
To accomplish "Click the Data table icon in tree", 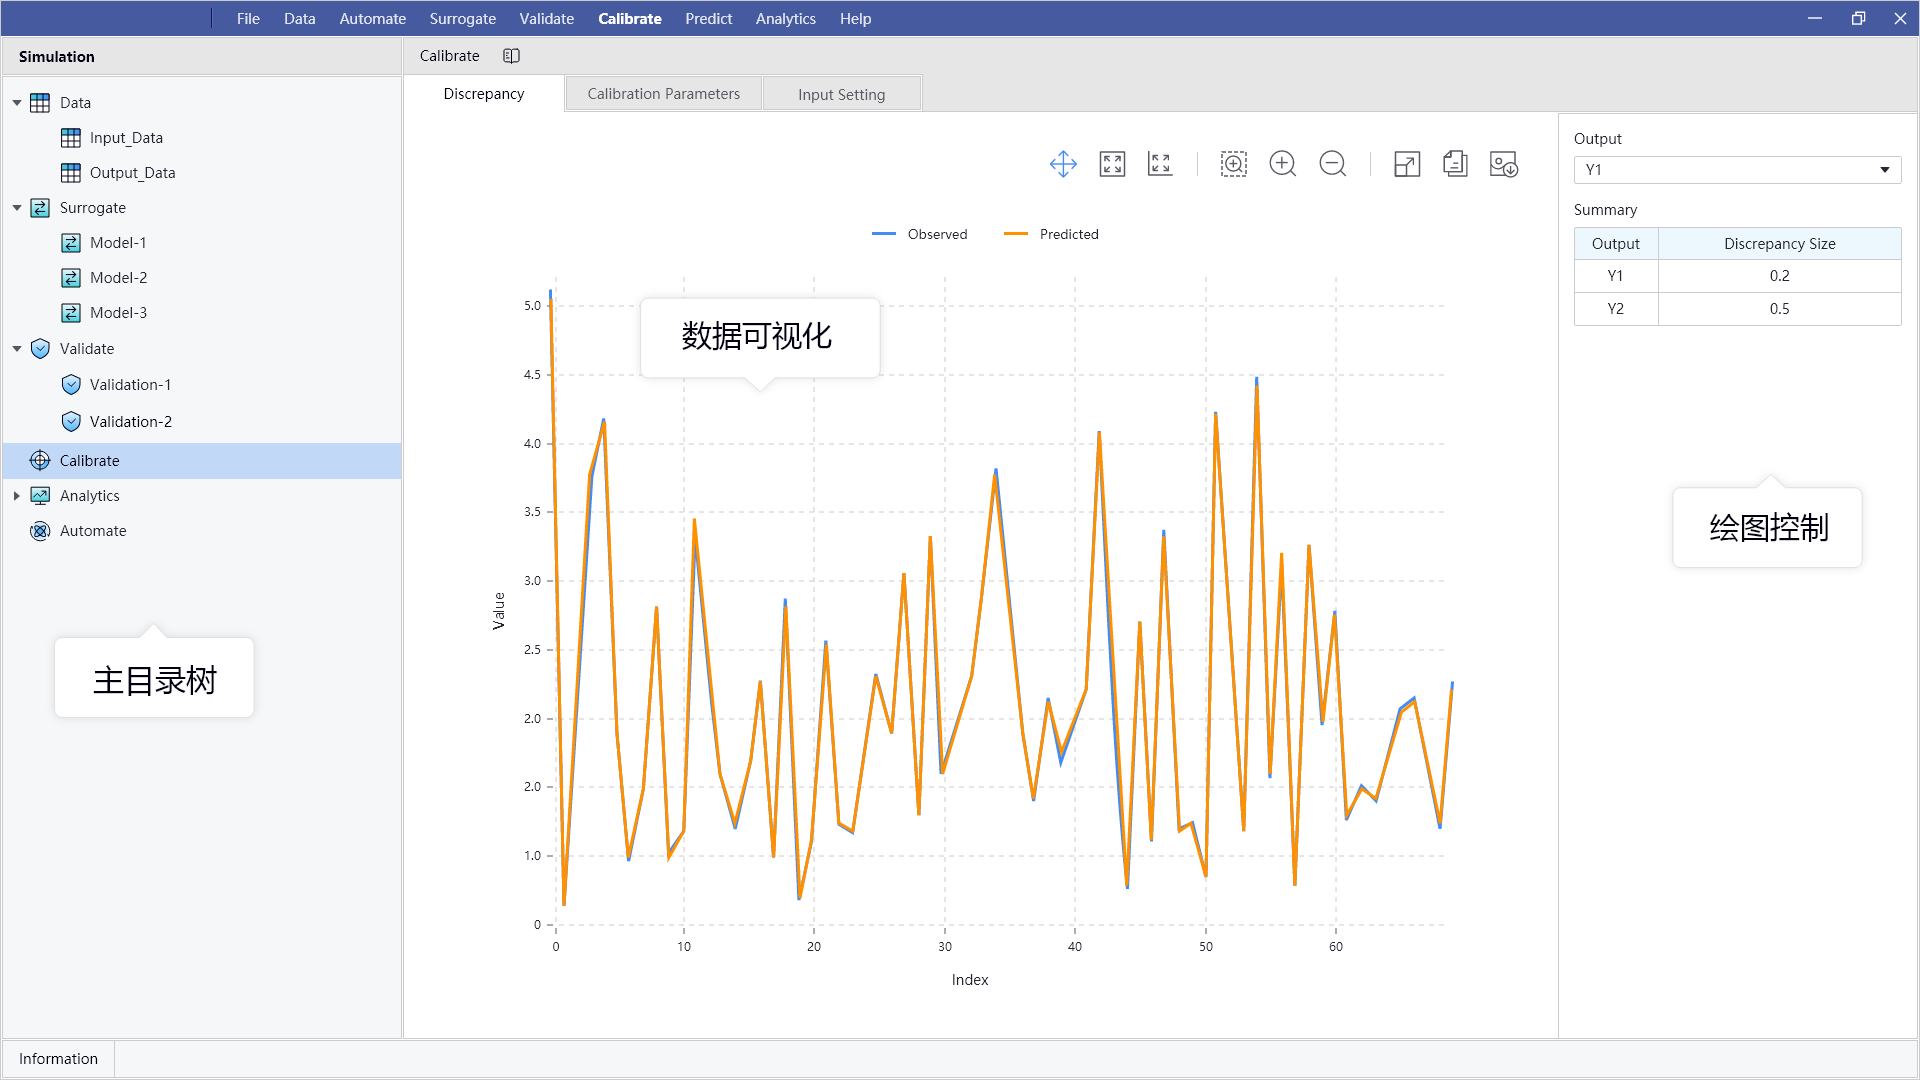I will pos(40,103).
